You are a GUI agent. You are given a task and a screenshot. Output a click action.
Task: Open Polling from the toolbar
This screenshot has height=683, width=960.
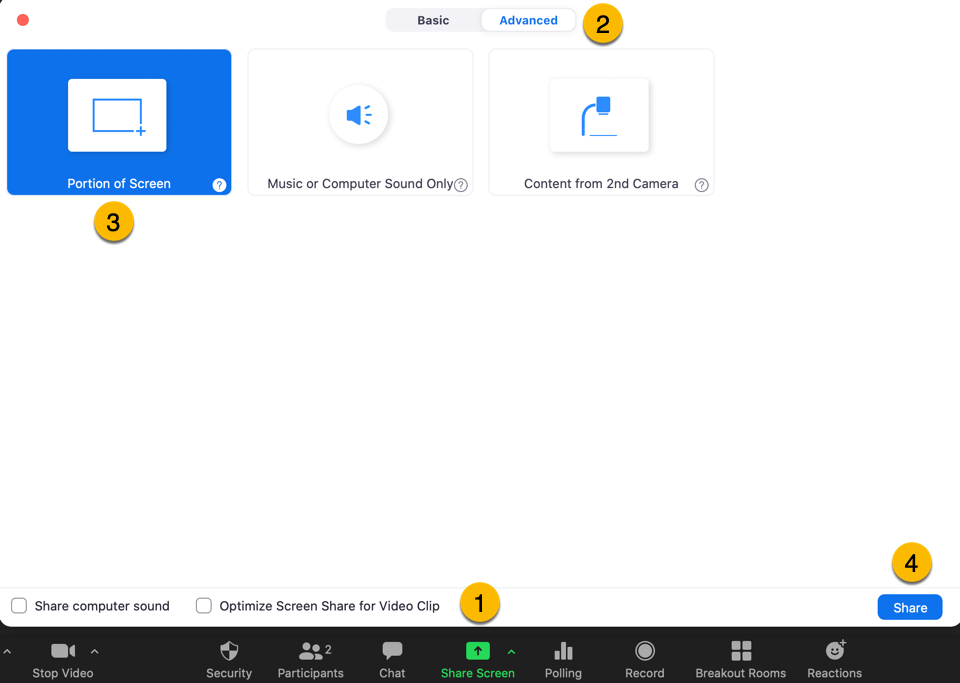click(563, 652)
